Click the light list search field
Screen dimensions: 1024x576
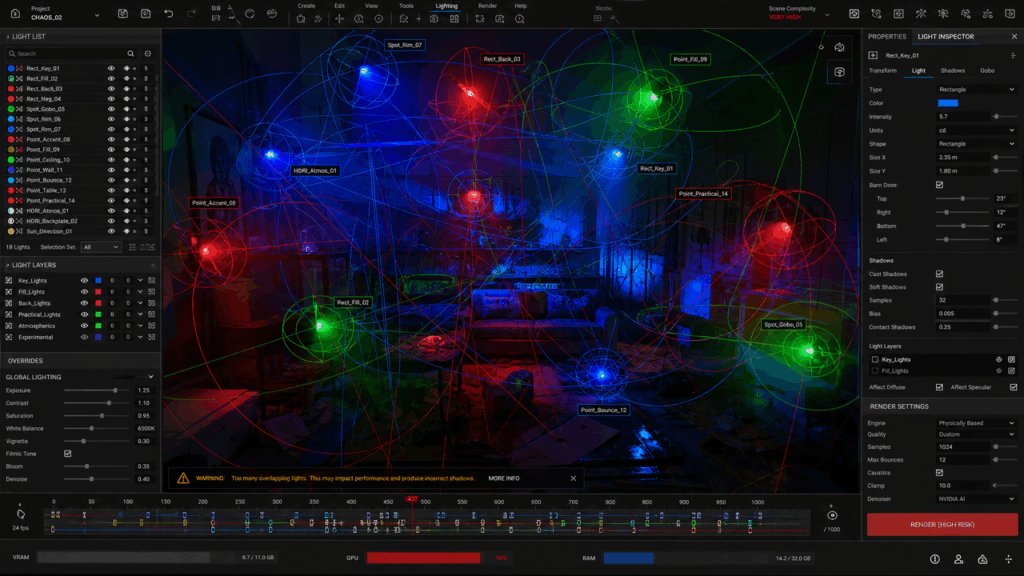coord(71,54)
